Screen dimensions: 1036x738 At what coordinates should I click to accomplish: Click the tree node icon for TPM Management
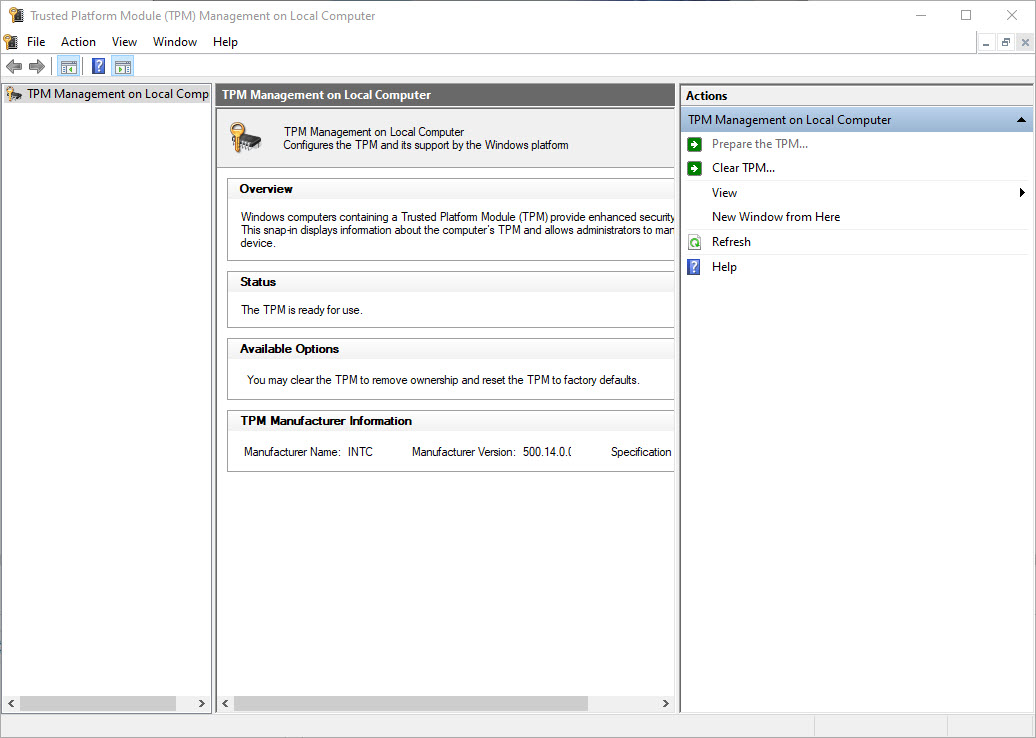pyautogui.click(x=14, y=94)
